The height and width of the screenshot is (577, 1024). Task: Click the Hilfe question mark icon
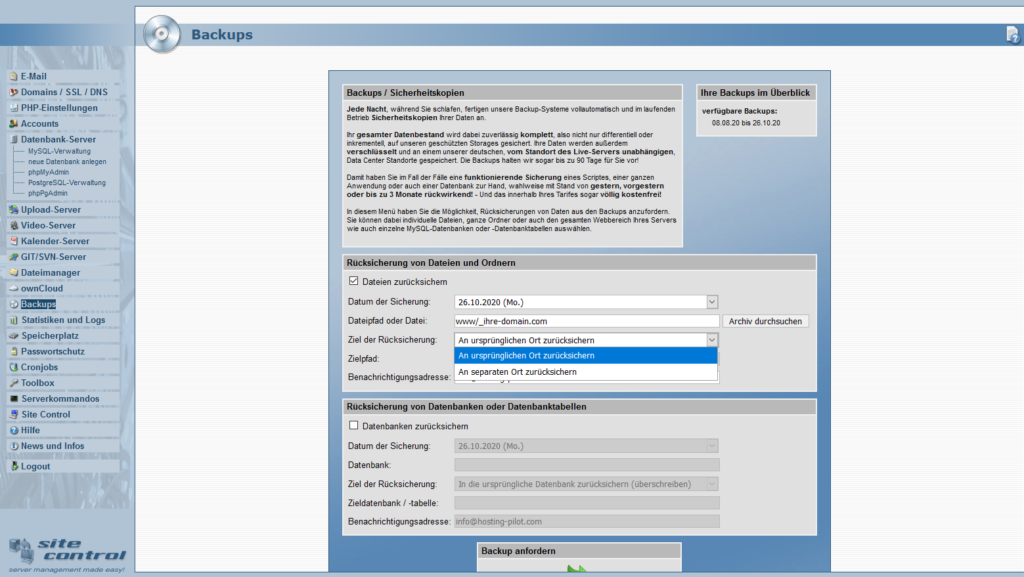coord(13,430)
